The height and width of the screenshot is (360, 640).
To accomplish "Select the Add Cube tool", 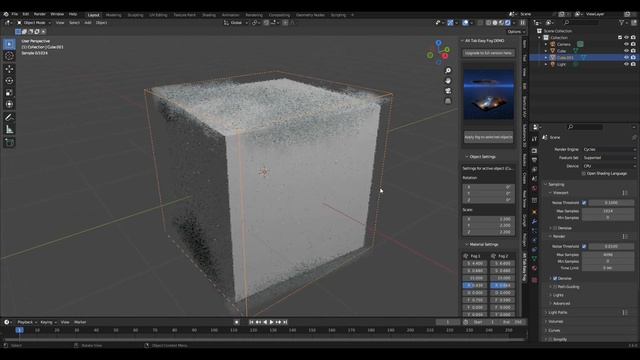I will [9, 142].
